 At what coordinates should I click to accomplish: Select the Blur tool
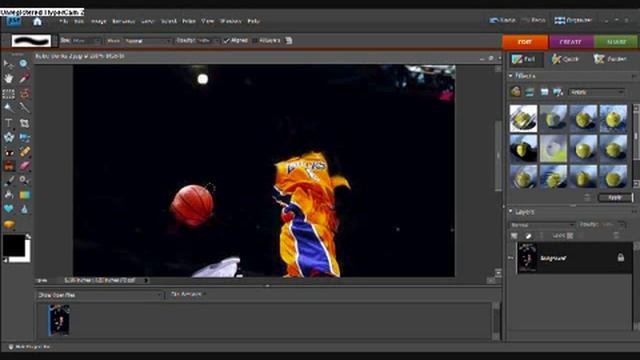coord(24,209)
